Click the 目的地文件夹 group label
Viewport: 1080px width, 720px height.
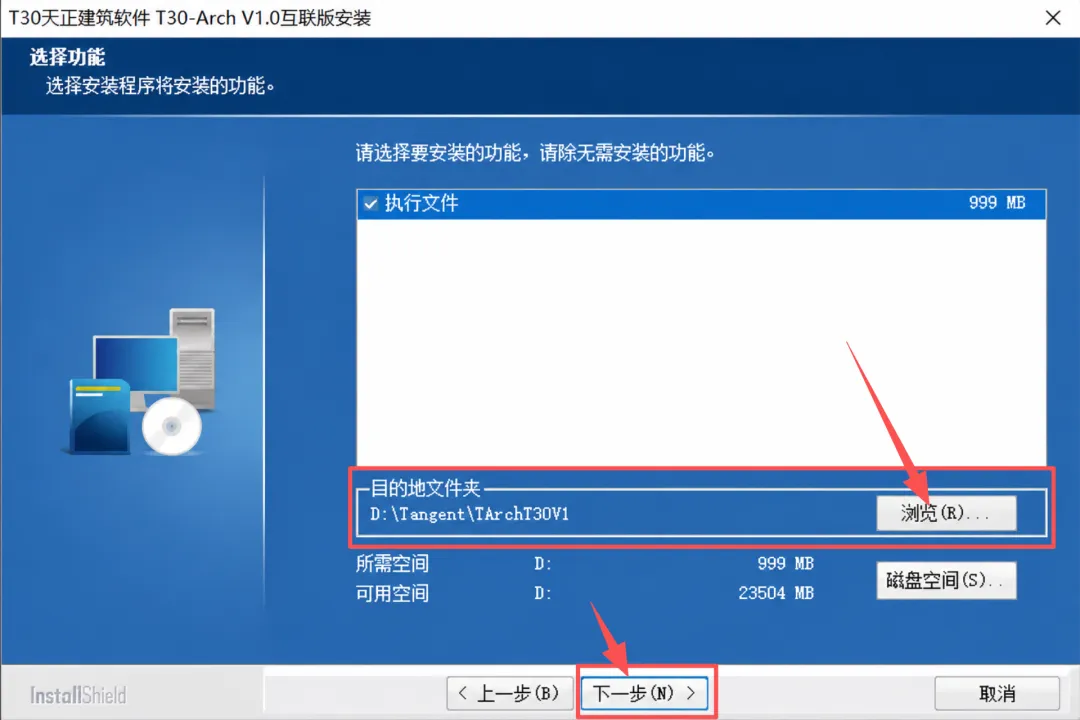pos(425,488)
